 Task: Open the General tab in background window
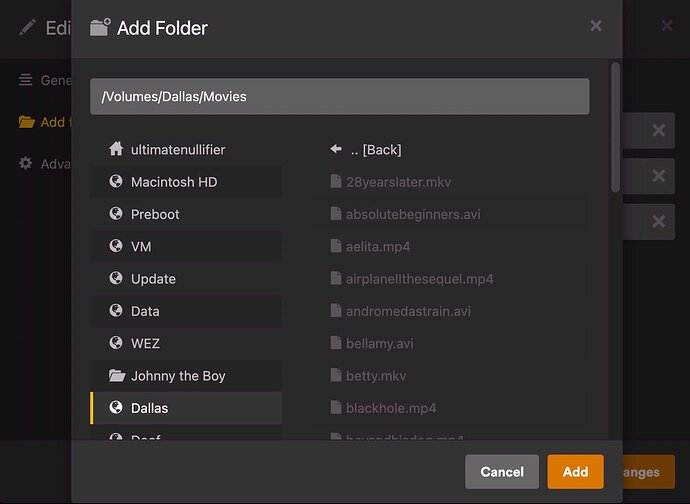click(44, 81)
